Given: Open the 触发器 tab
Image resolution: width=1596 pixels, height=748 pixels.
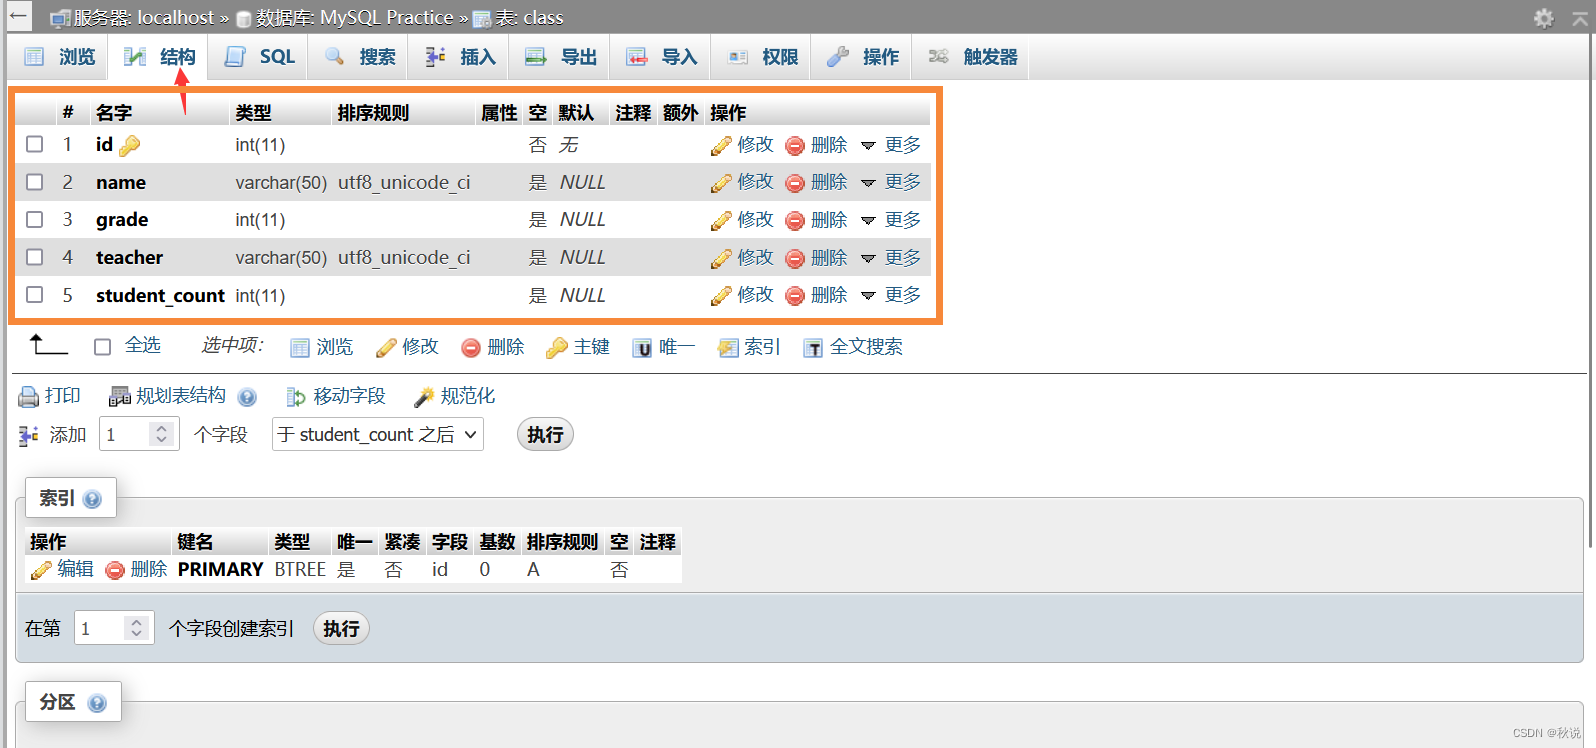Looking at the screenshot, I should 972,57.
